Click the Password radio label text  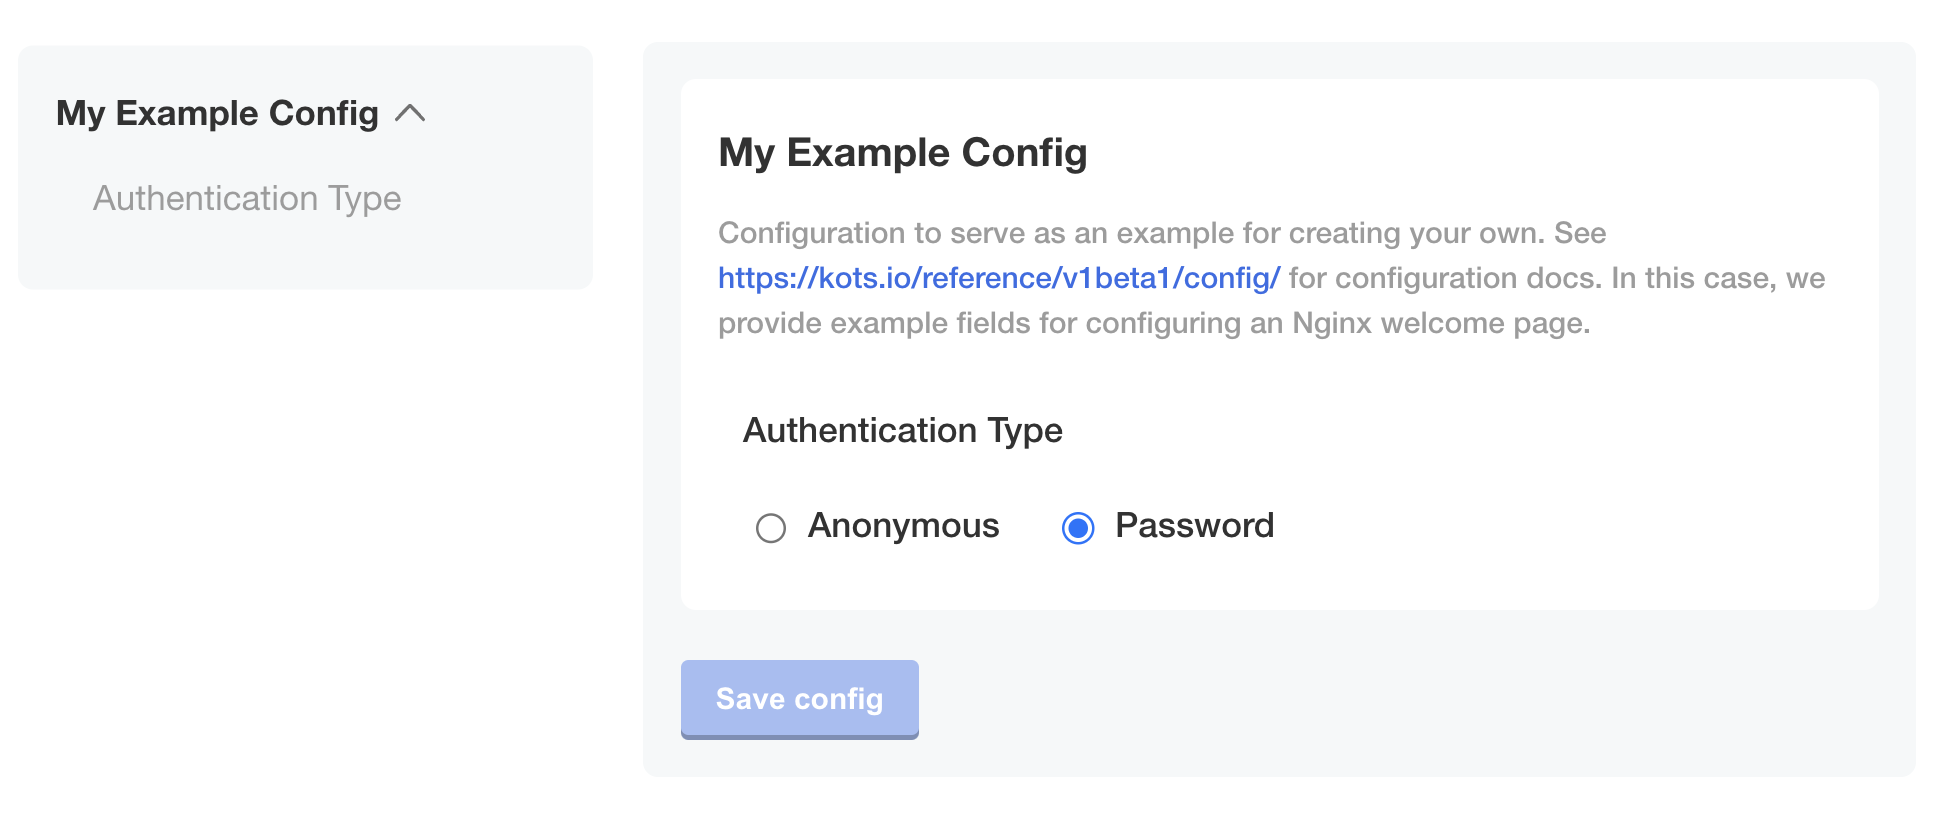[x=1194, y=525]
